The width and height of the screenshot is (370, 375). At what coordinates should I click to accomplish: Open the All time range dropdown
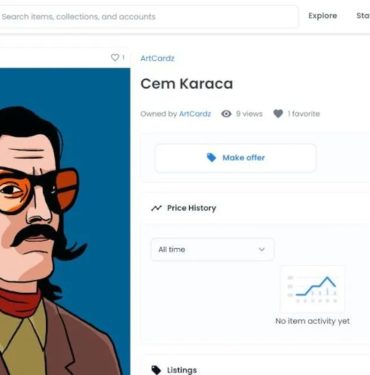(213, 249)
